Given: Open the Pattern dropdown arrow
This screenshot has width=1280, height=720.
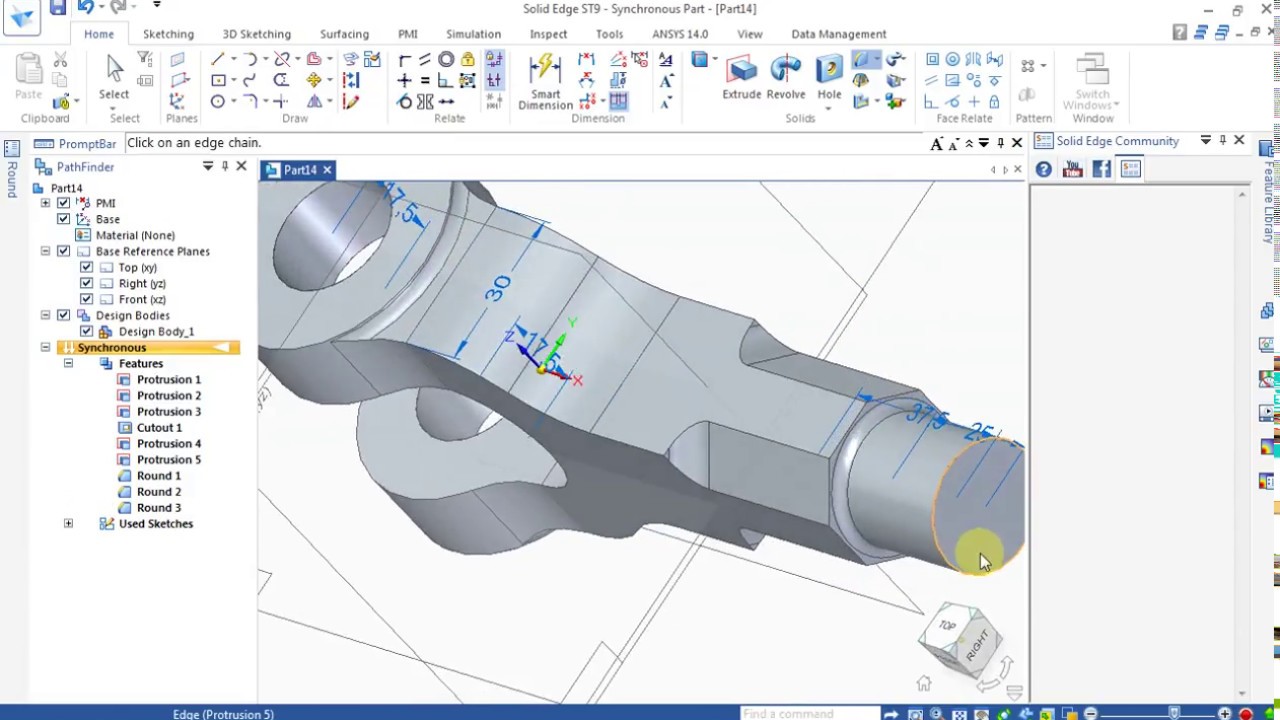Looking at the screenshot, I should click(x=1043, y=66).
